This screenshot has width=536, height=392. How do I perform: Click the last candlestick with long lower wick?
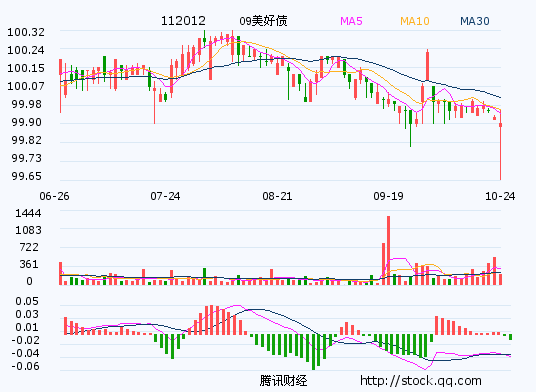(500, 147)
